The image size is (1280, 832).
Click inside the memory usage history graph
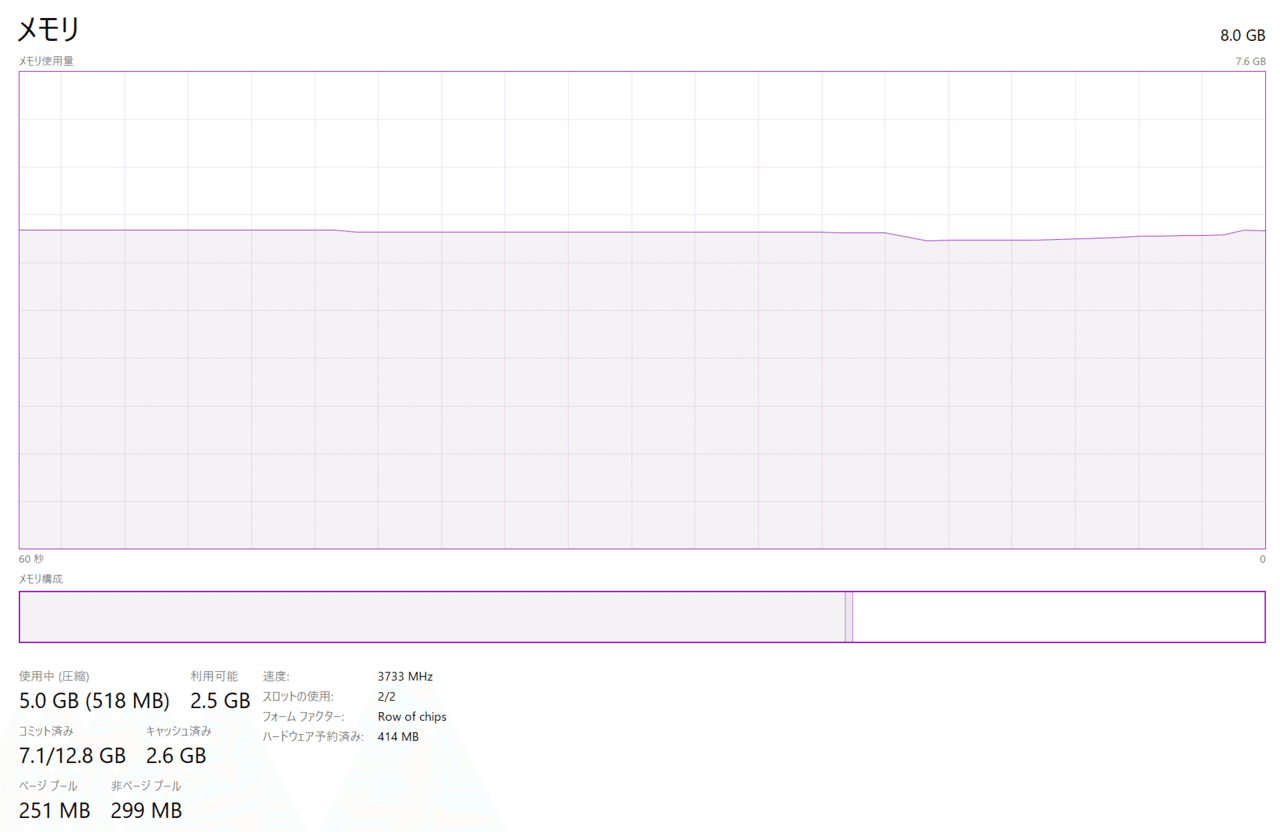642,310
